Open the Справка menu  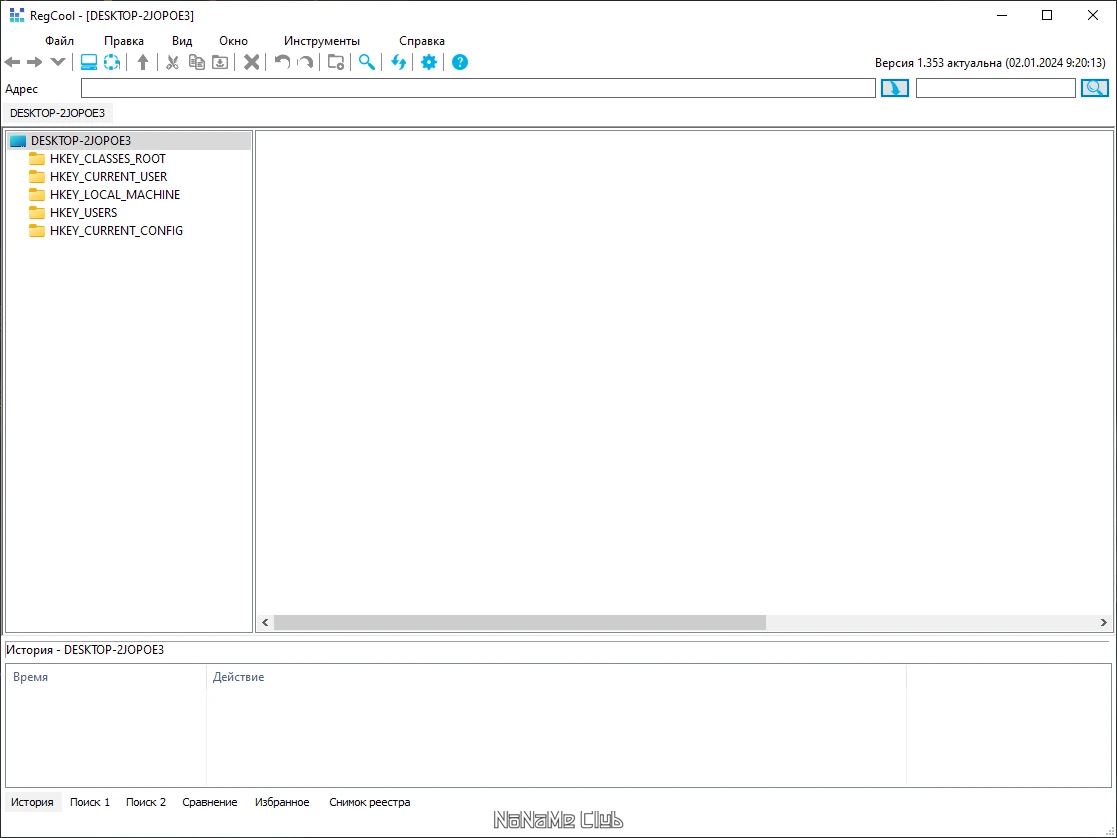pyautogui.click(x=422, y=41)
